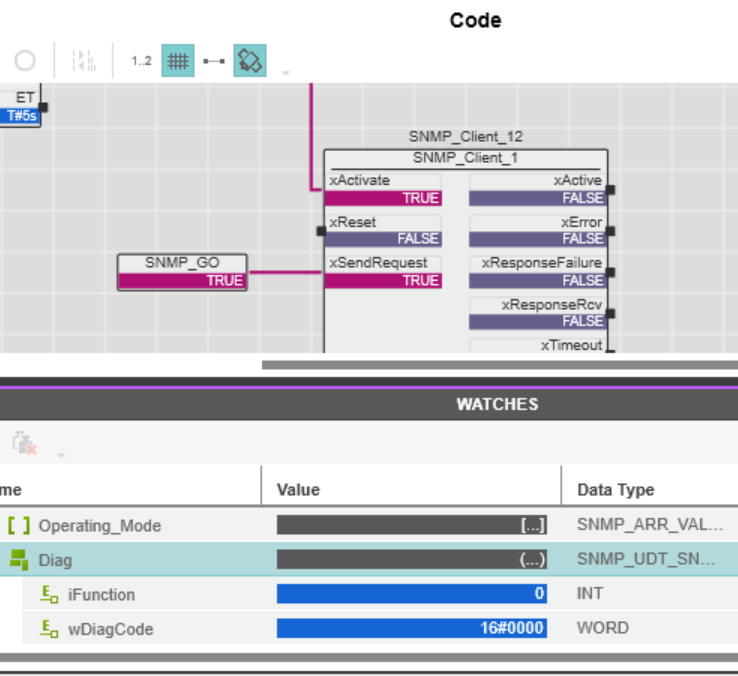Viewport: 738px width, 676px height.
Task: Toggle the SNMP_GO TRUE value
Action: pyautogui.click(x=182, y=281)
